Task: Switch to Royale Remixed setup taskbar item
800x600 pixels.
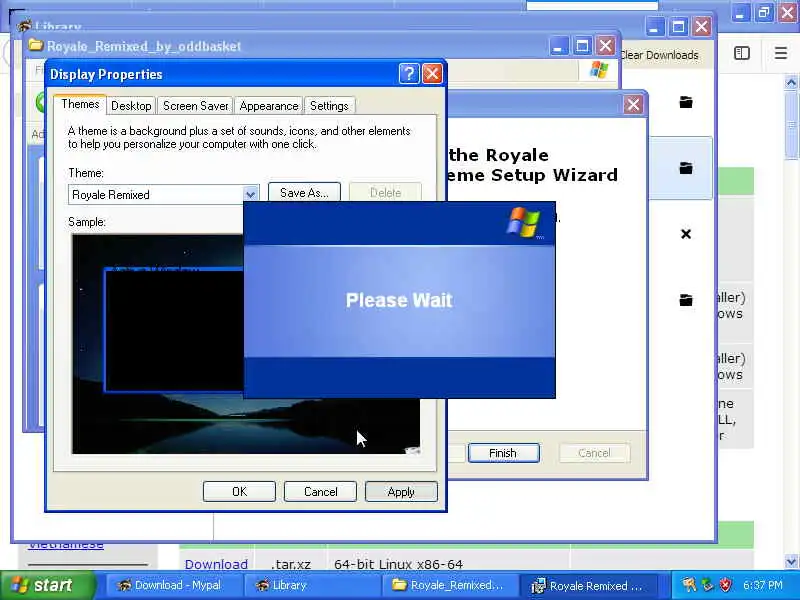Action: pos(588,585)
